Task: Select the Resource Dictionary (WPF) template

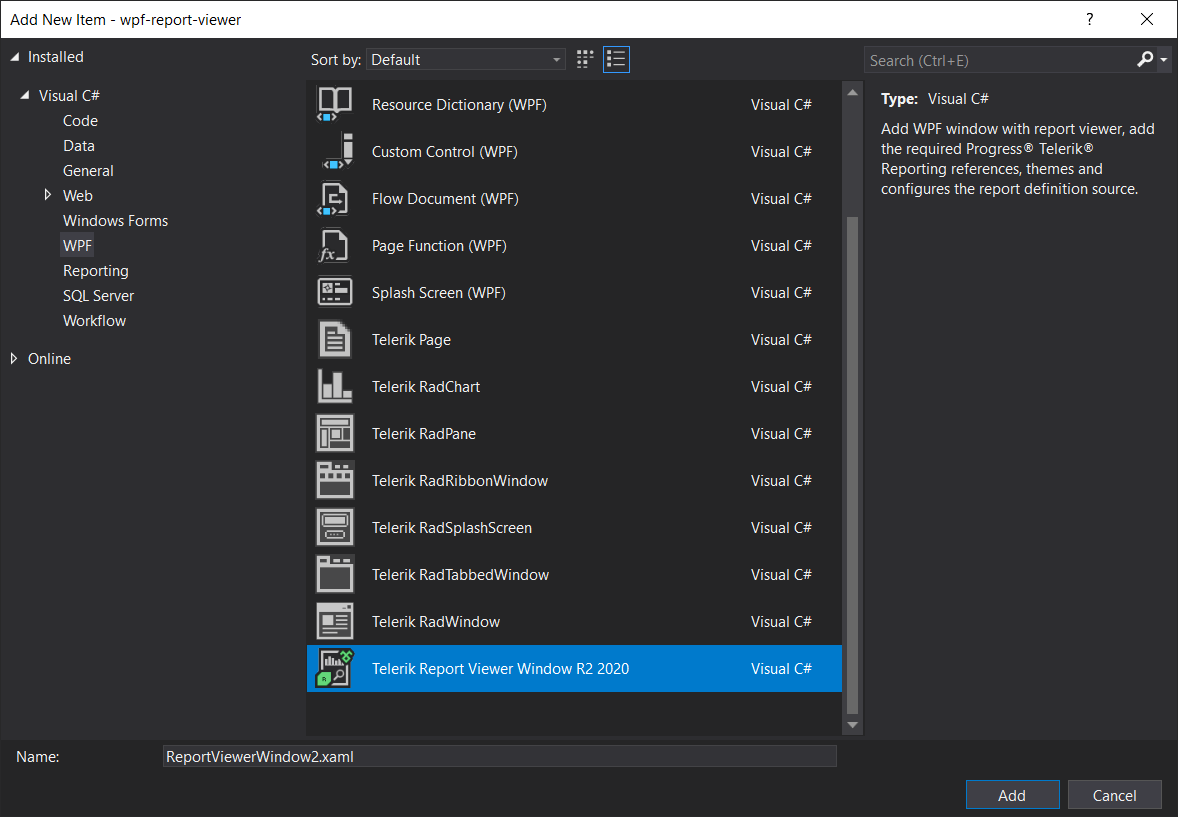Action: click(x=575, y=104)
